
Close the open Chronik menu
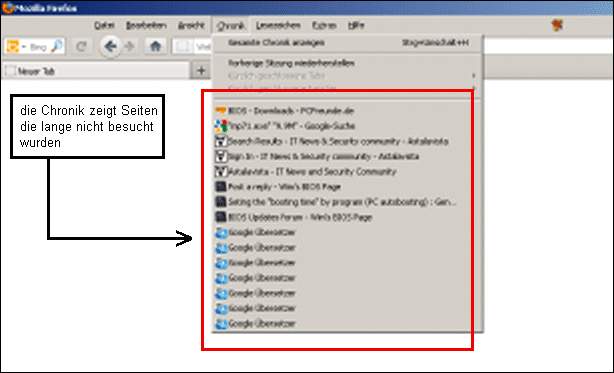[x=231, y=26]
